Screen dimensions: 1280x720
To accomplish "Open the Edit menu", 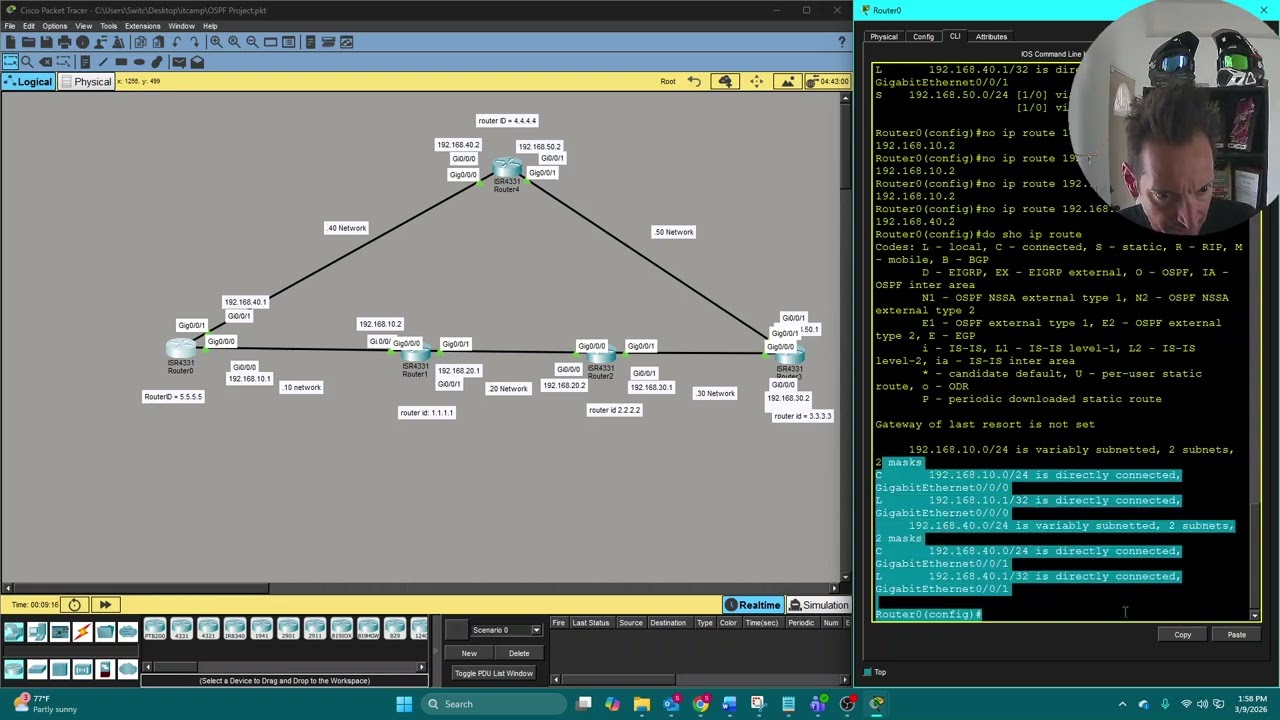I will (x=29, y=26).
